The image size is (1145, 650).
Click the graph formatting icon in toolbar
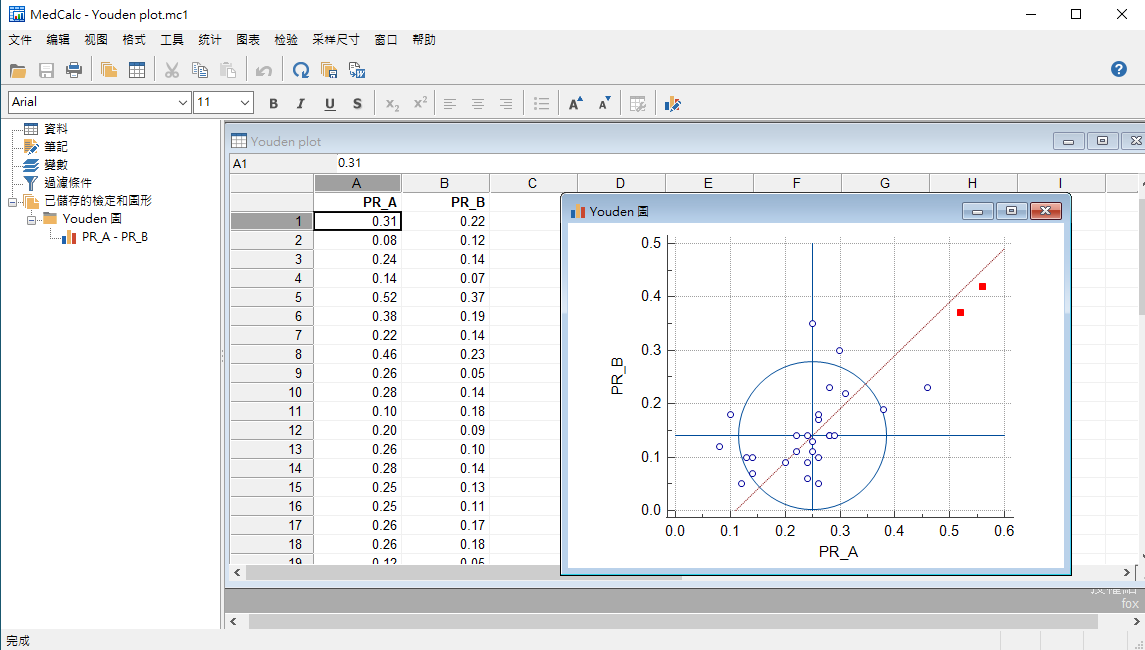(x=673, y=103)
